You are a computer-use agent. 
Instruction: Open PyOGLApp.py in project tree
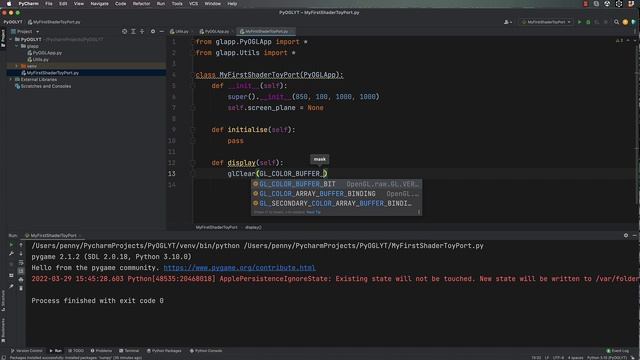point(44,53)
